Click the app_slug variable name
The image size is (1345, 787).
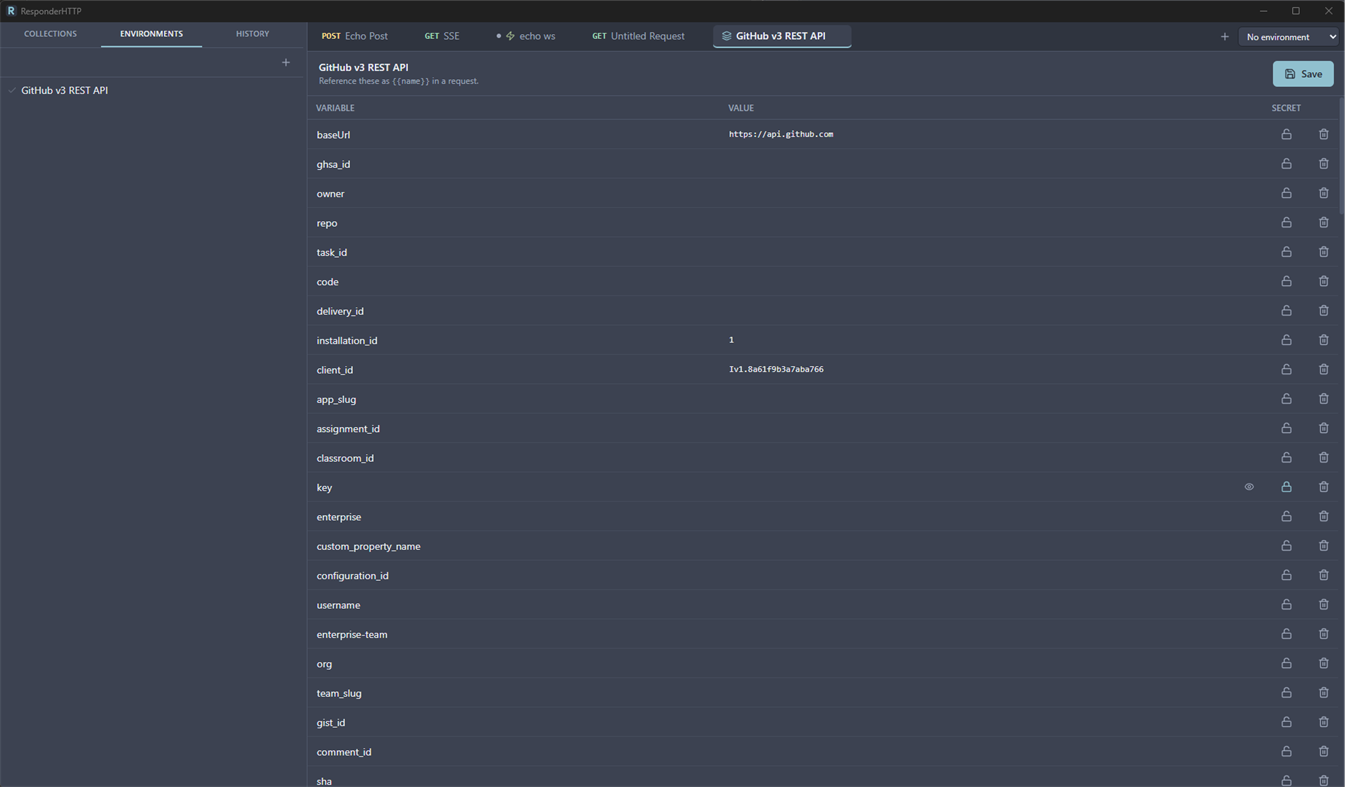[336, 399]
